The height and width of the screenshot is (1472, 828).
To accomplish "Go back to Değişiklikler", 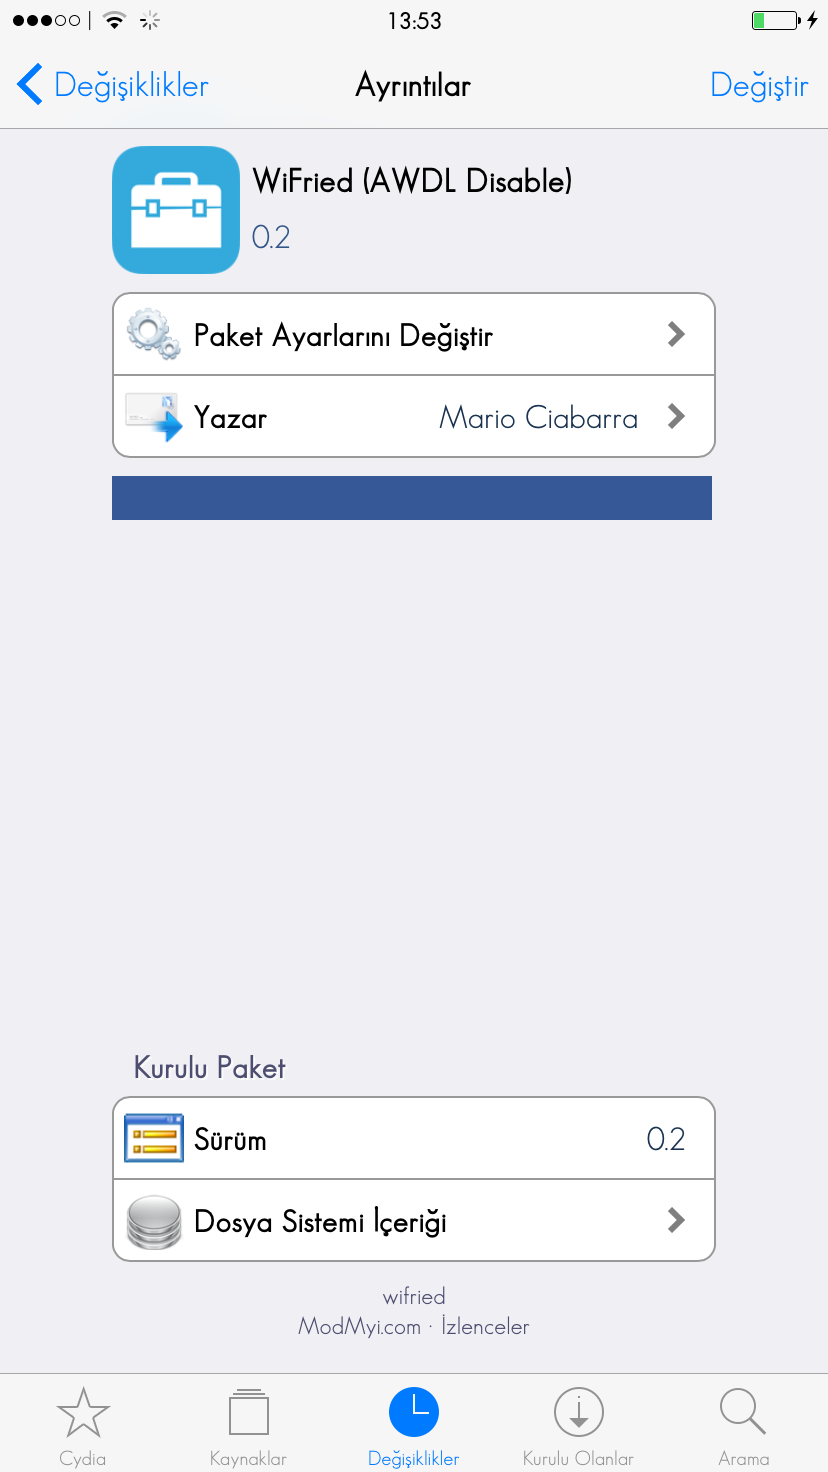I will (x=113, y=85).
